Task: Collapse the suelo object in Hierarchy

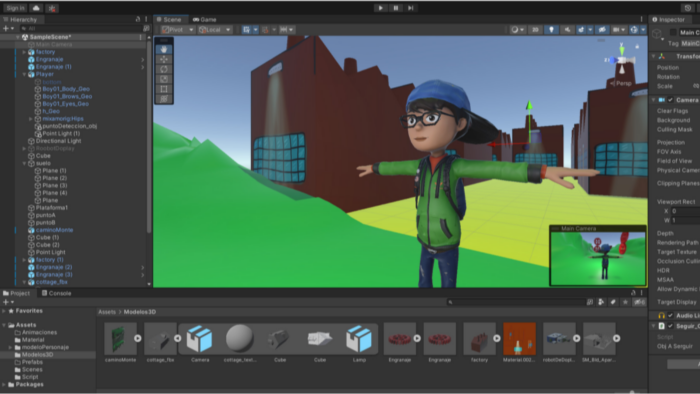Action: point(24,163)
